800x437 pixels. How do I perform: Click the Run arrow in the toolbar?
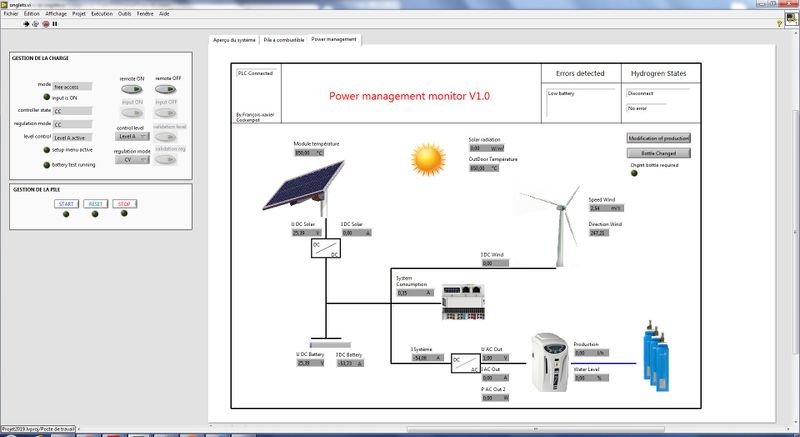pyautogui.click(x=27, y=23)
